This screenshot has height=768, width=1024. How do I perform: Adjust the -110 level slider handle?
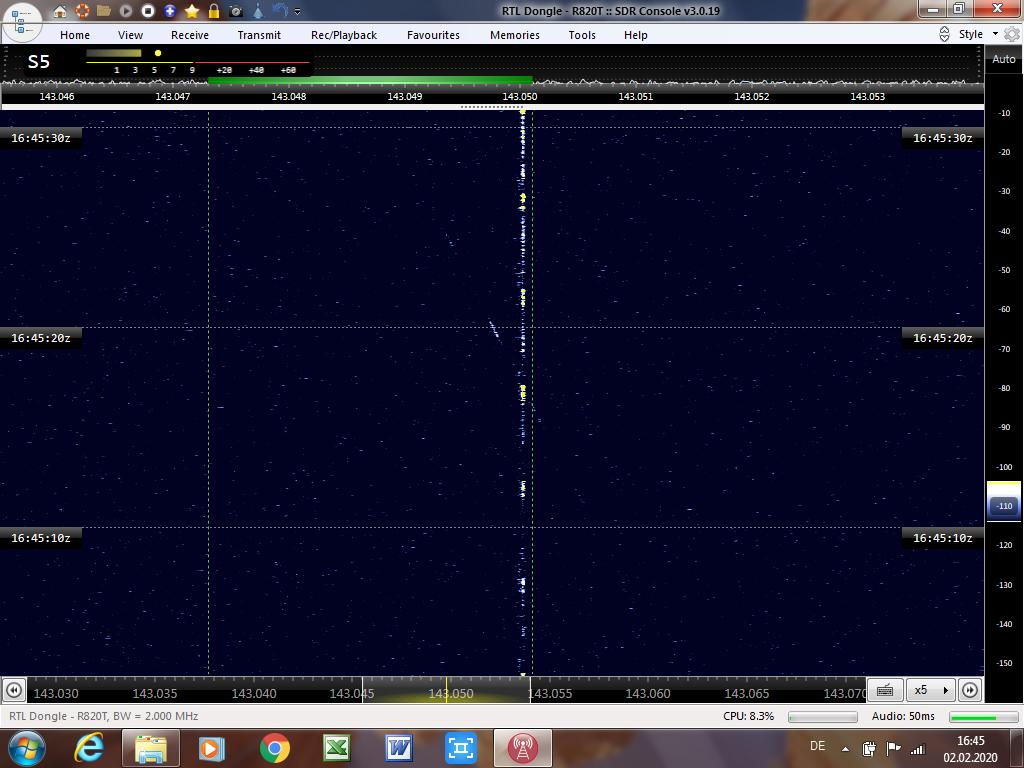(1004, 506)
